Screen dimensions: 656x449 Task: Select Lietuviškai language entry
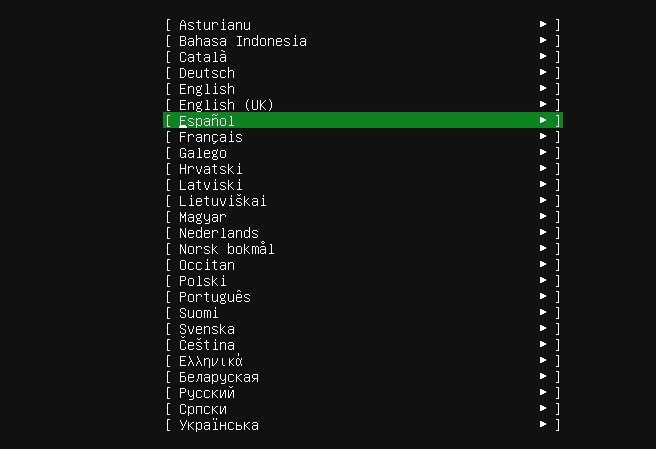222,201
